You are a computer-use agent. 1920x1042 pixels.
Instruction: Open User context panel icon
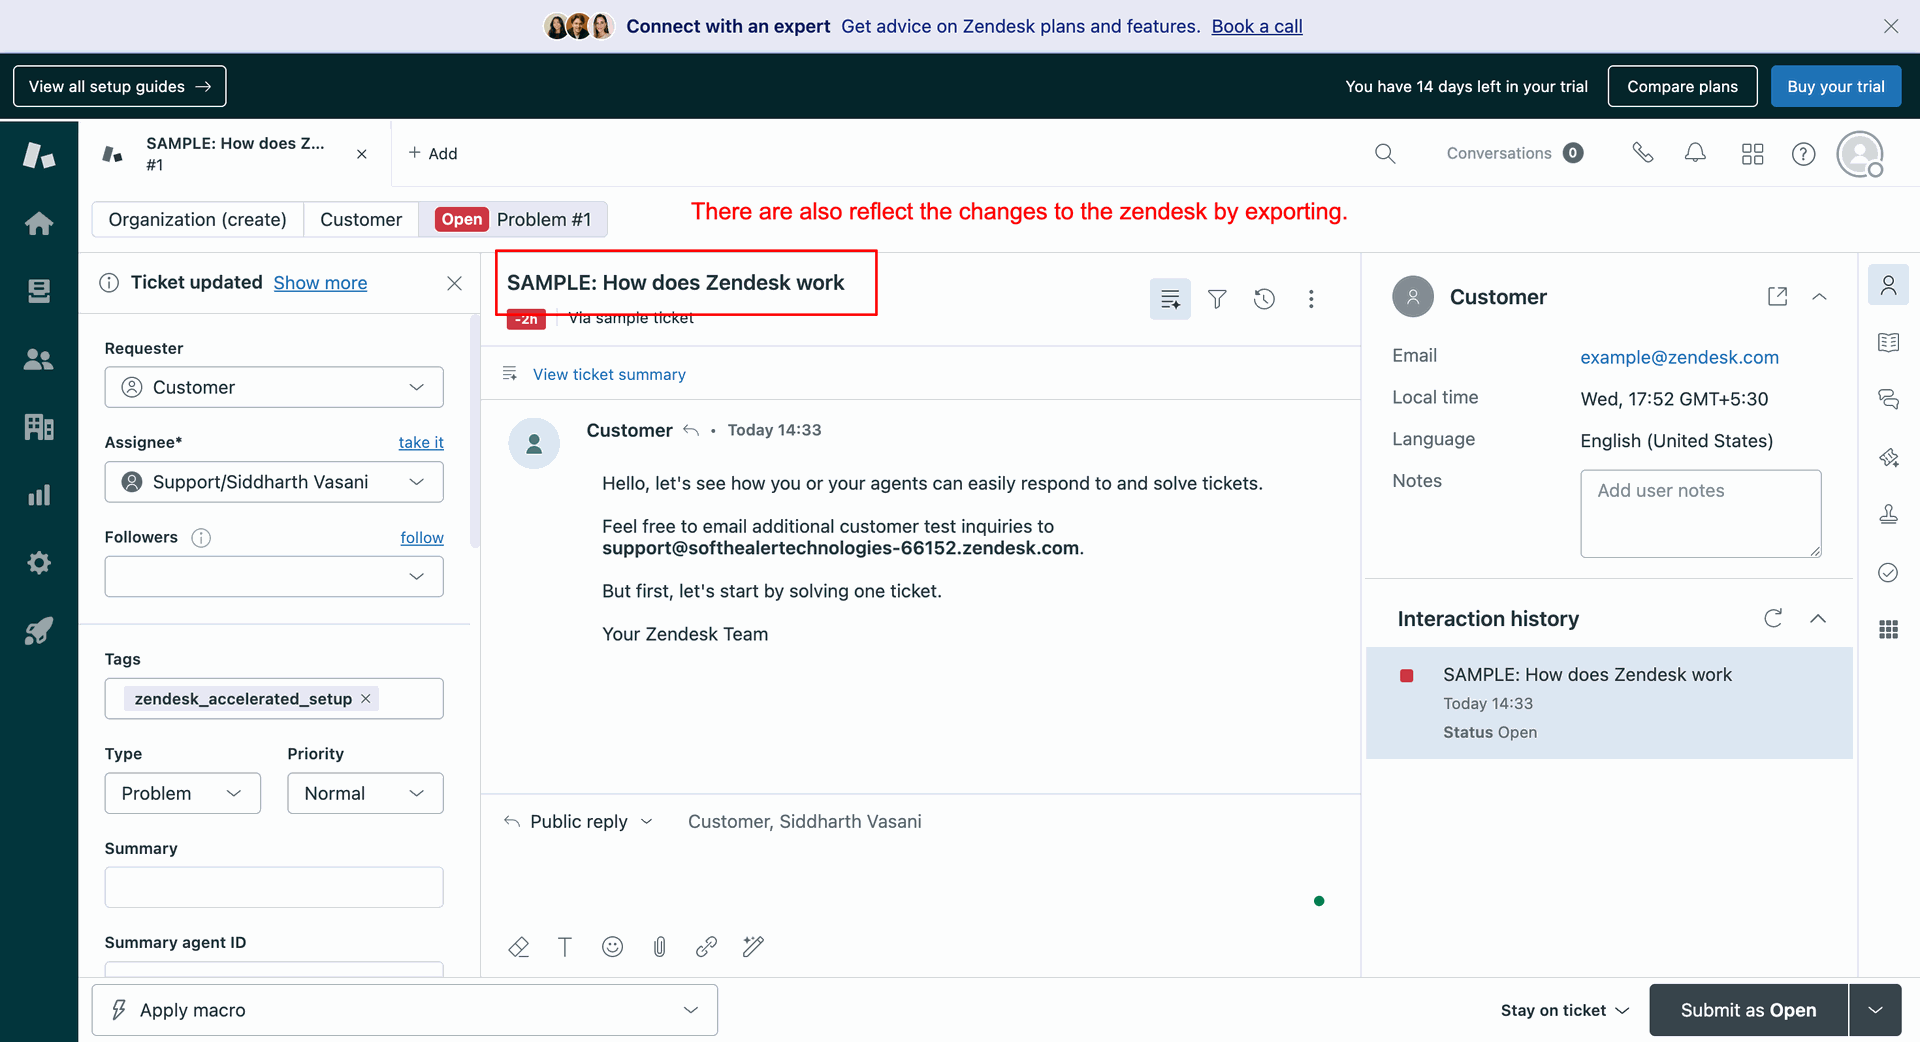(1888, 285)
